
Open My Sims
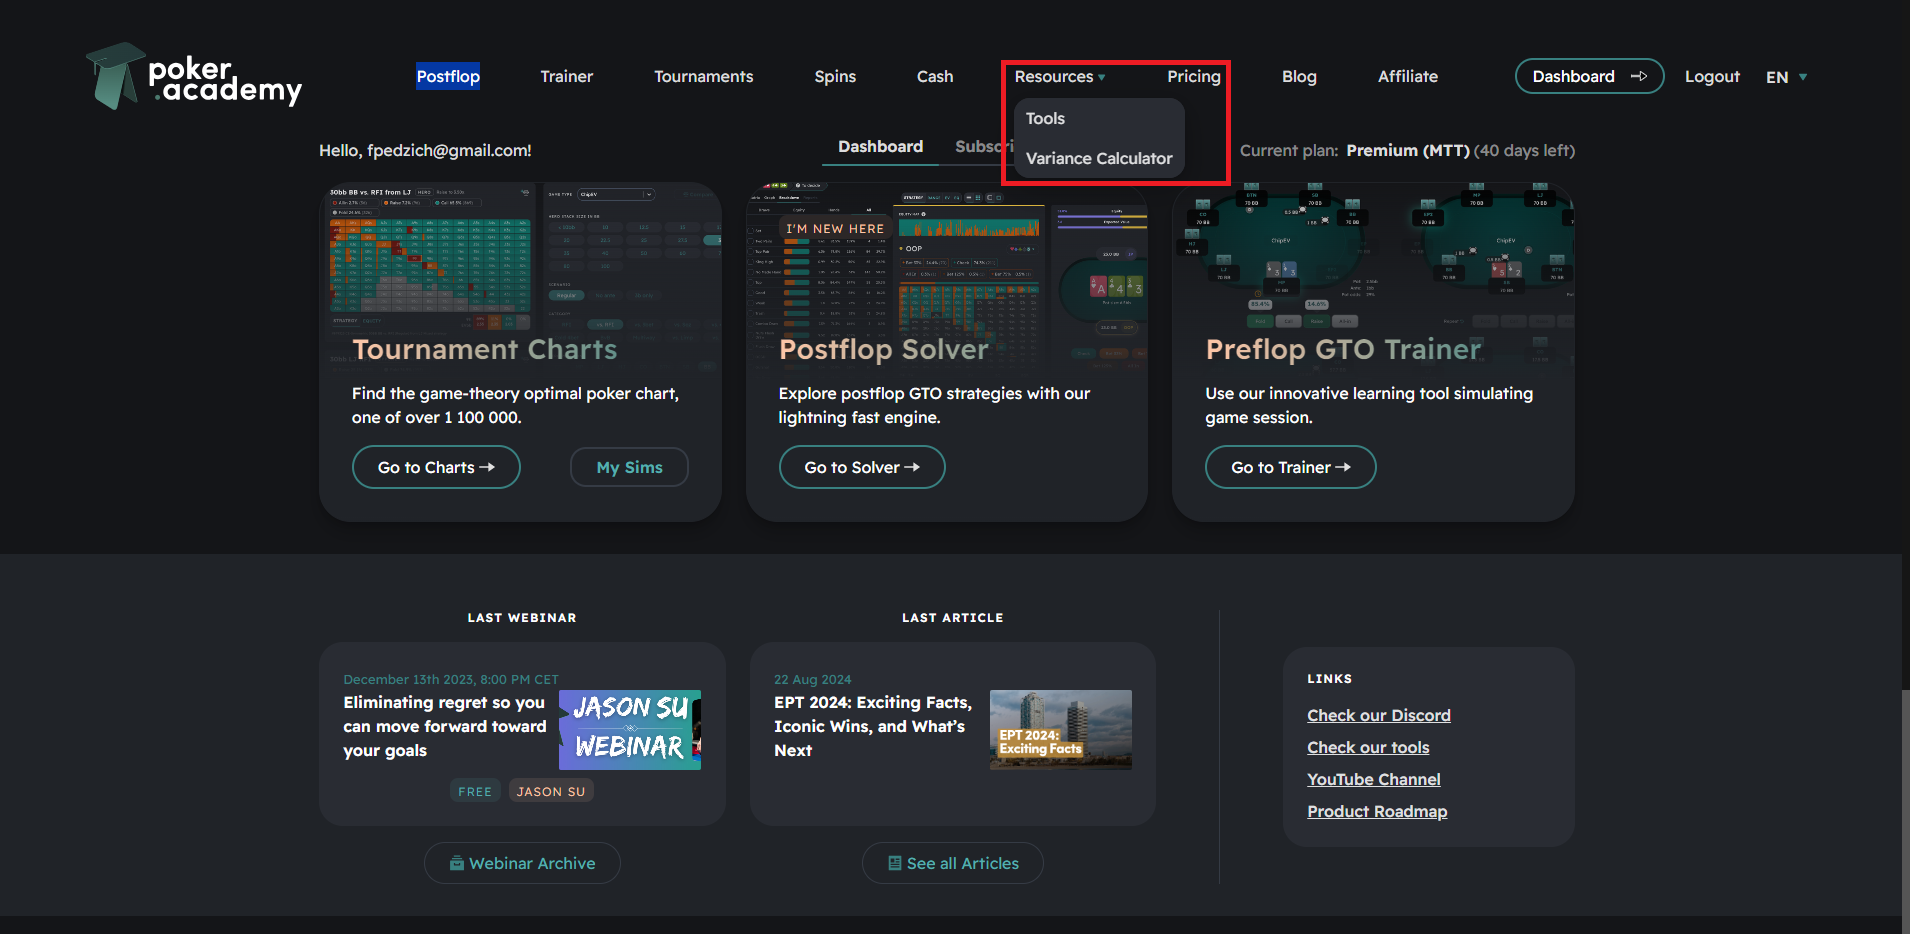629,467
